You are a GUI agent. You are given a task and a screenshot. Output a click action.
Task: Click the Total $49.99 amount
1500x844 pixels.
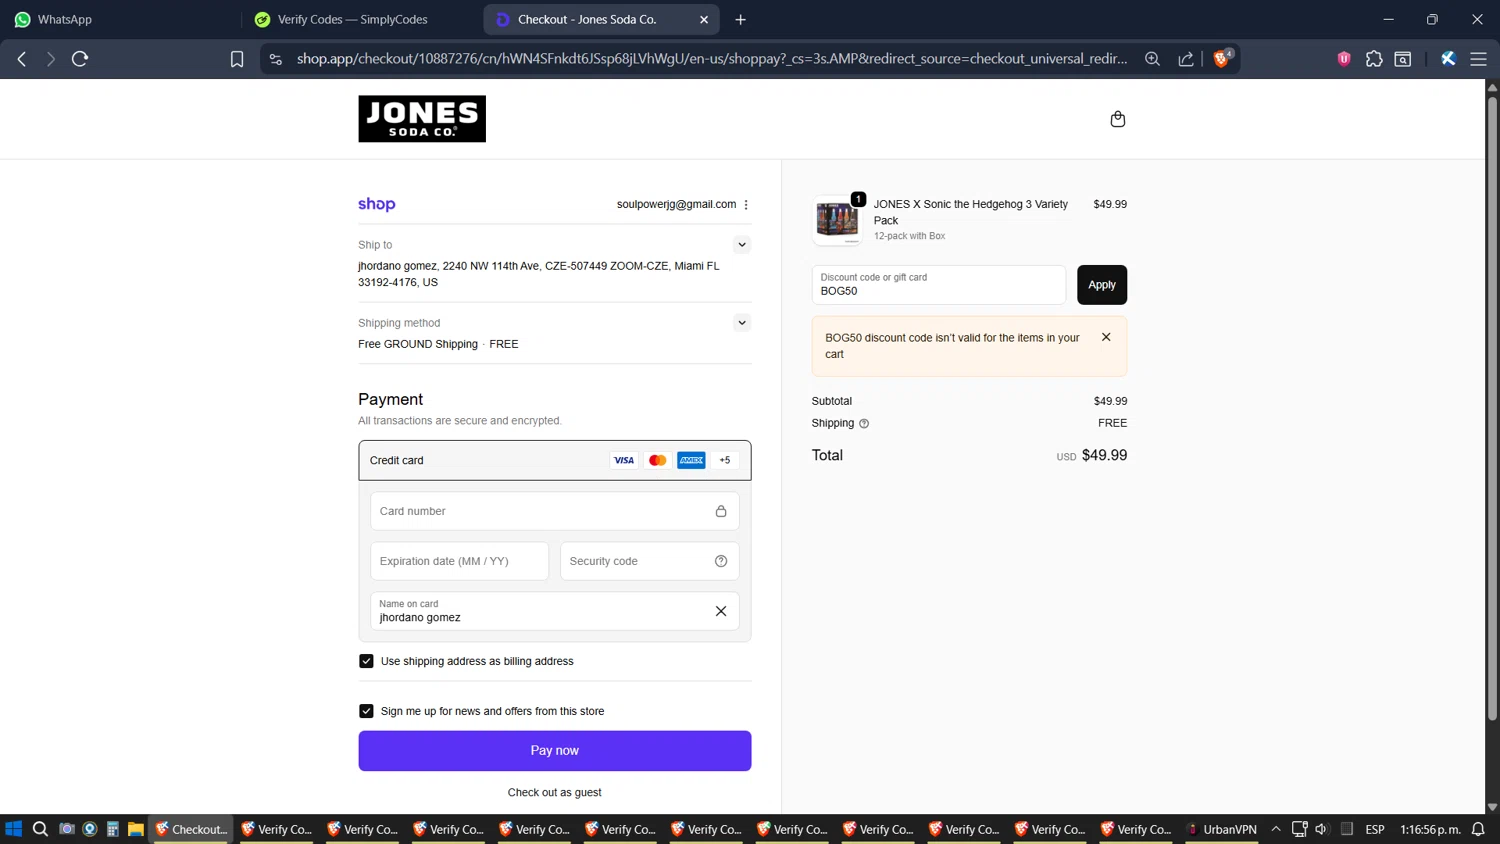tap(1104, 455)
